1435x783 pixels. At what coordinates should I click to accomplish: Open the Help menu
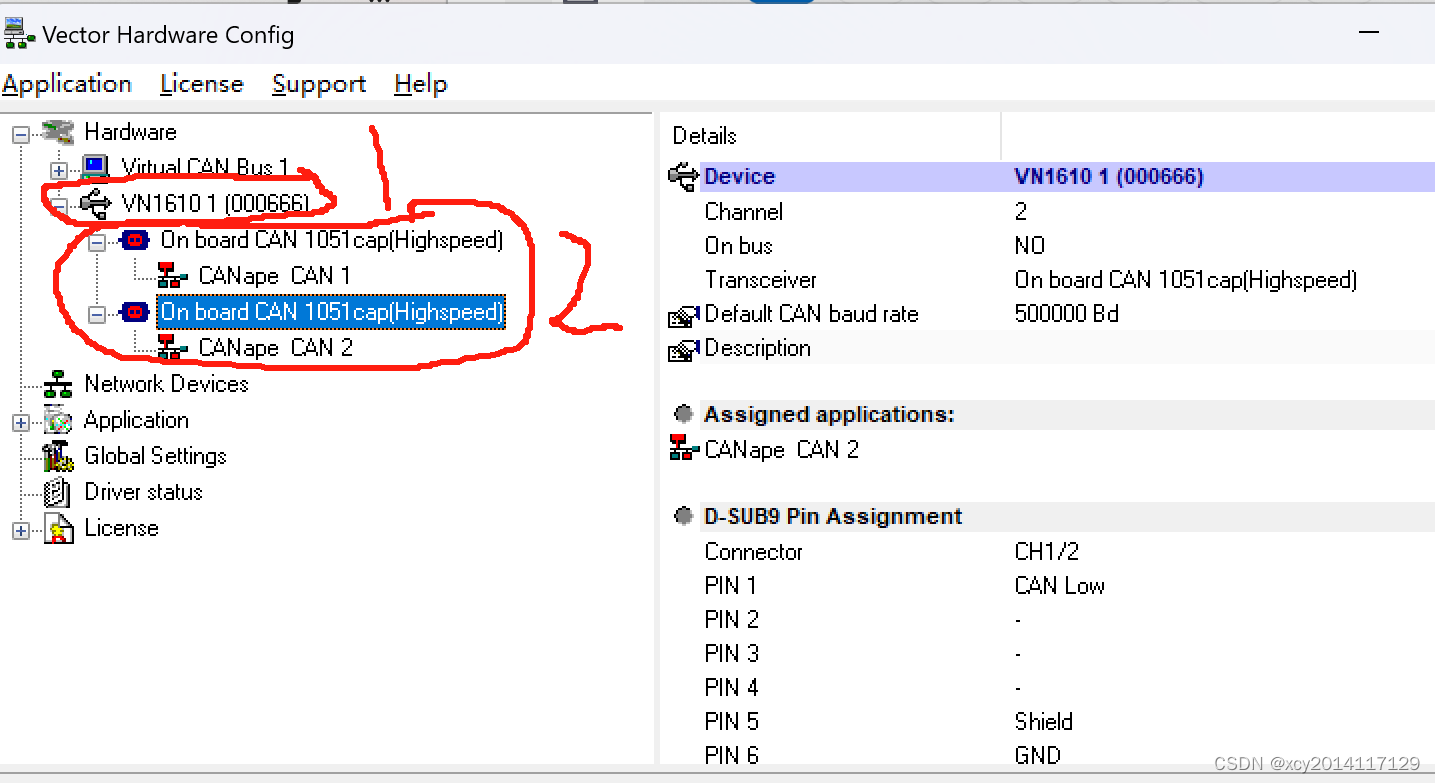[420, 84]
